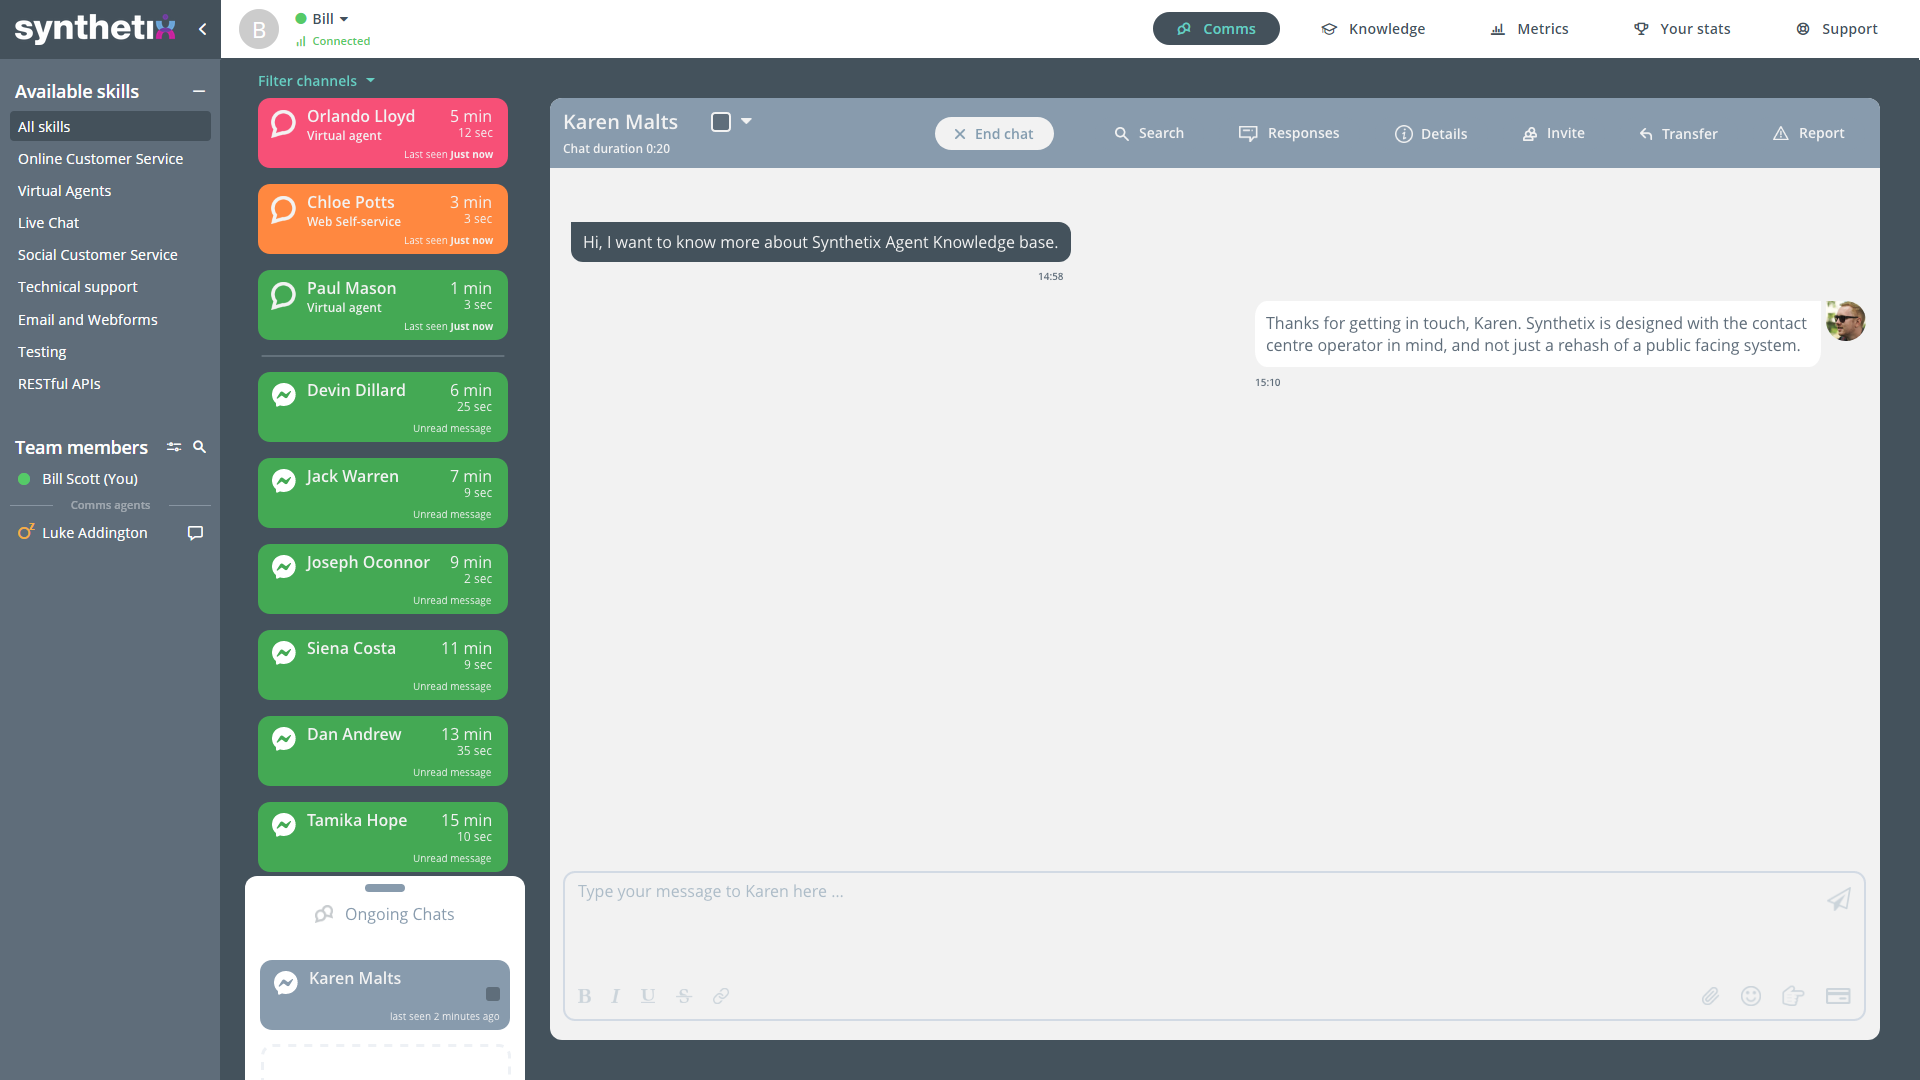Message Luke Addington via chat icon
This screenshot has height=1080, width=1920.
tap(195, 533)
